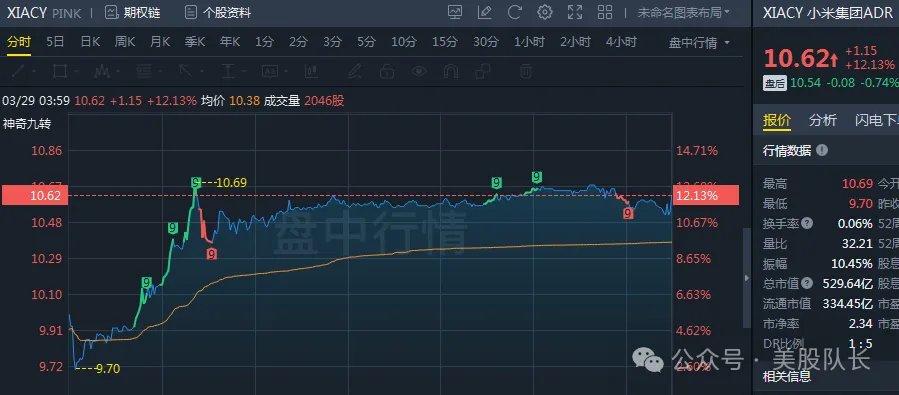Switch to the 年K yearly tab
Image resolution: width=899 pixels, height=395 pixels.
pyautogui.click(x=230, y=42)
